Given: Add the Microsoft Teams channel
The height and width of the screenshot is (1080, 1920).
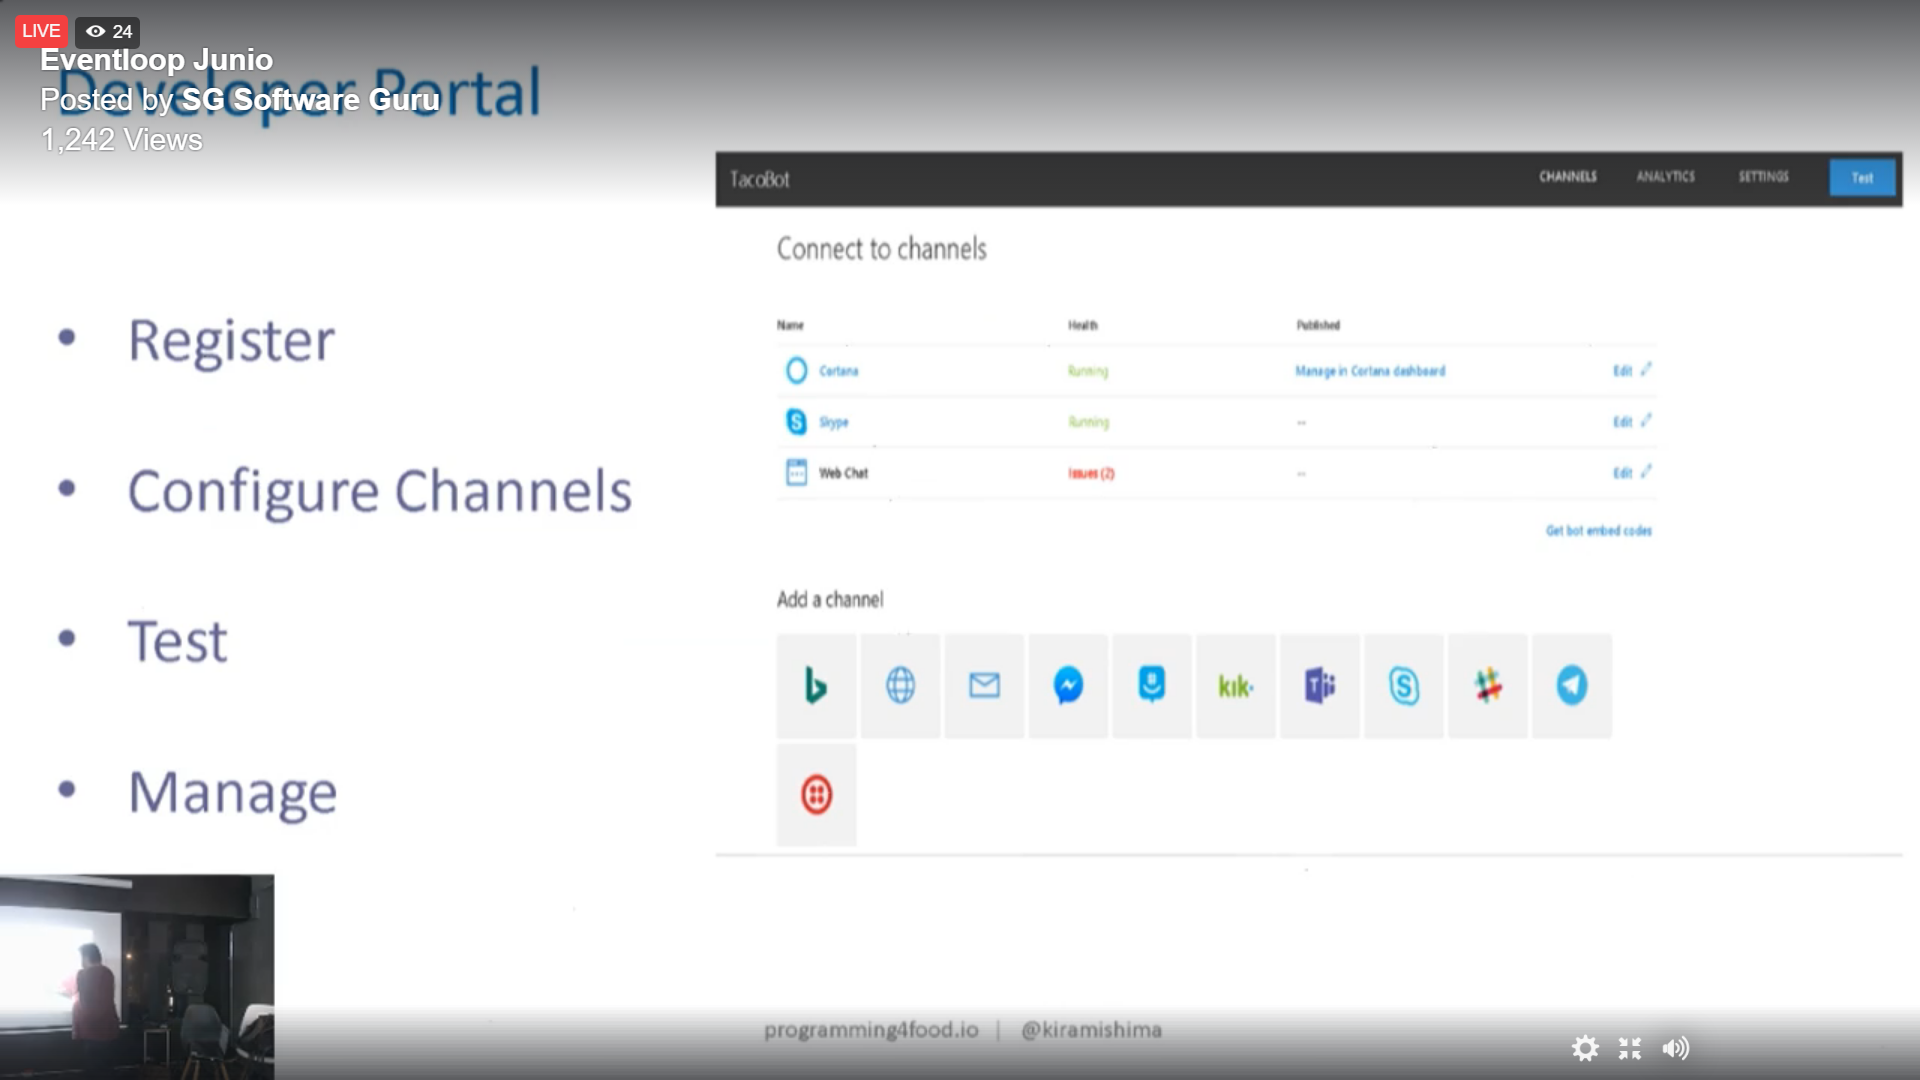Looking at the screenshot, I should [1320, 686].
